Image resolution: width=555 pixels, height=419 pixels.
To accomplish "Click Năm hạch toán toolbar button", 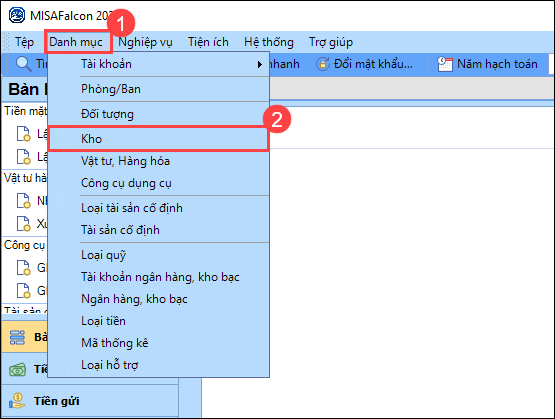I will coord(487,64).
